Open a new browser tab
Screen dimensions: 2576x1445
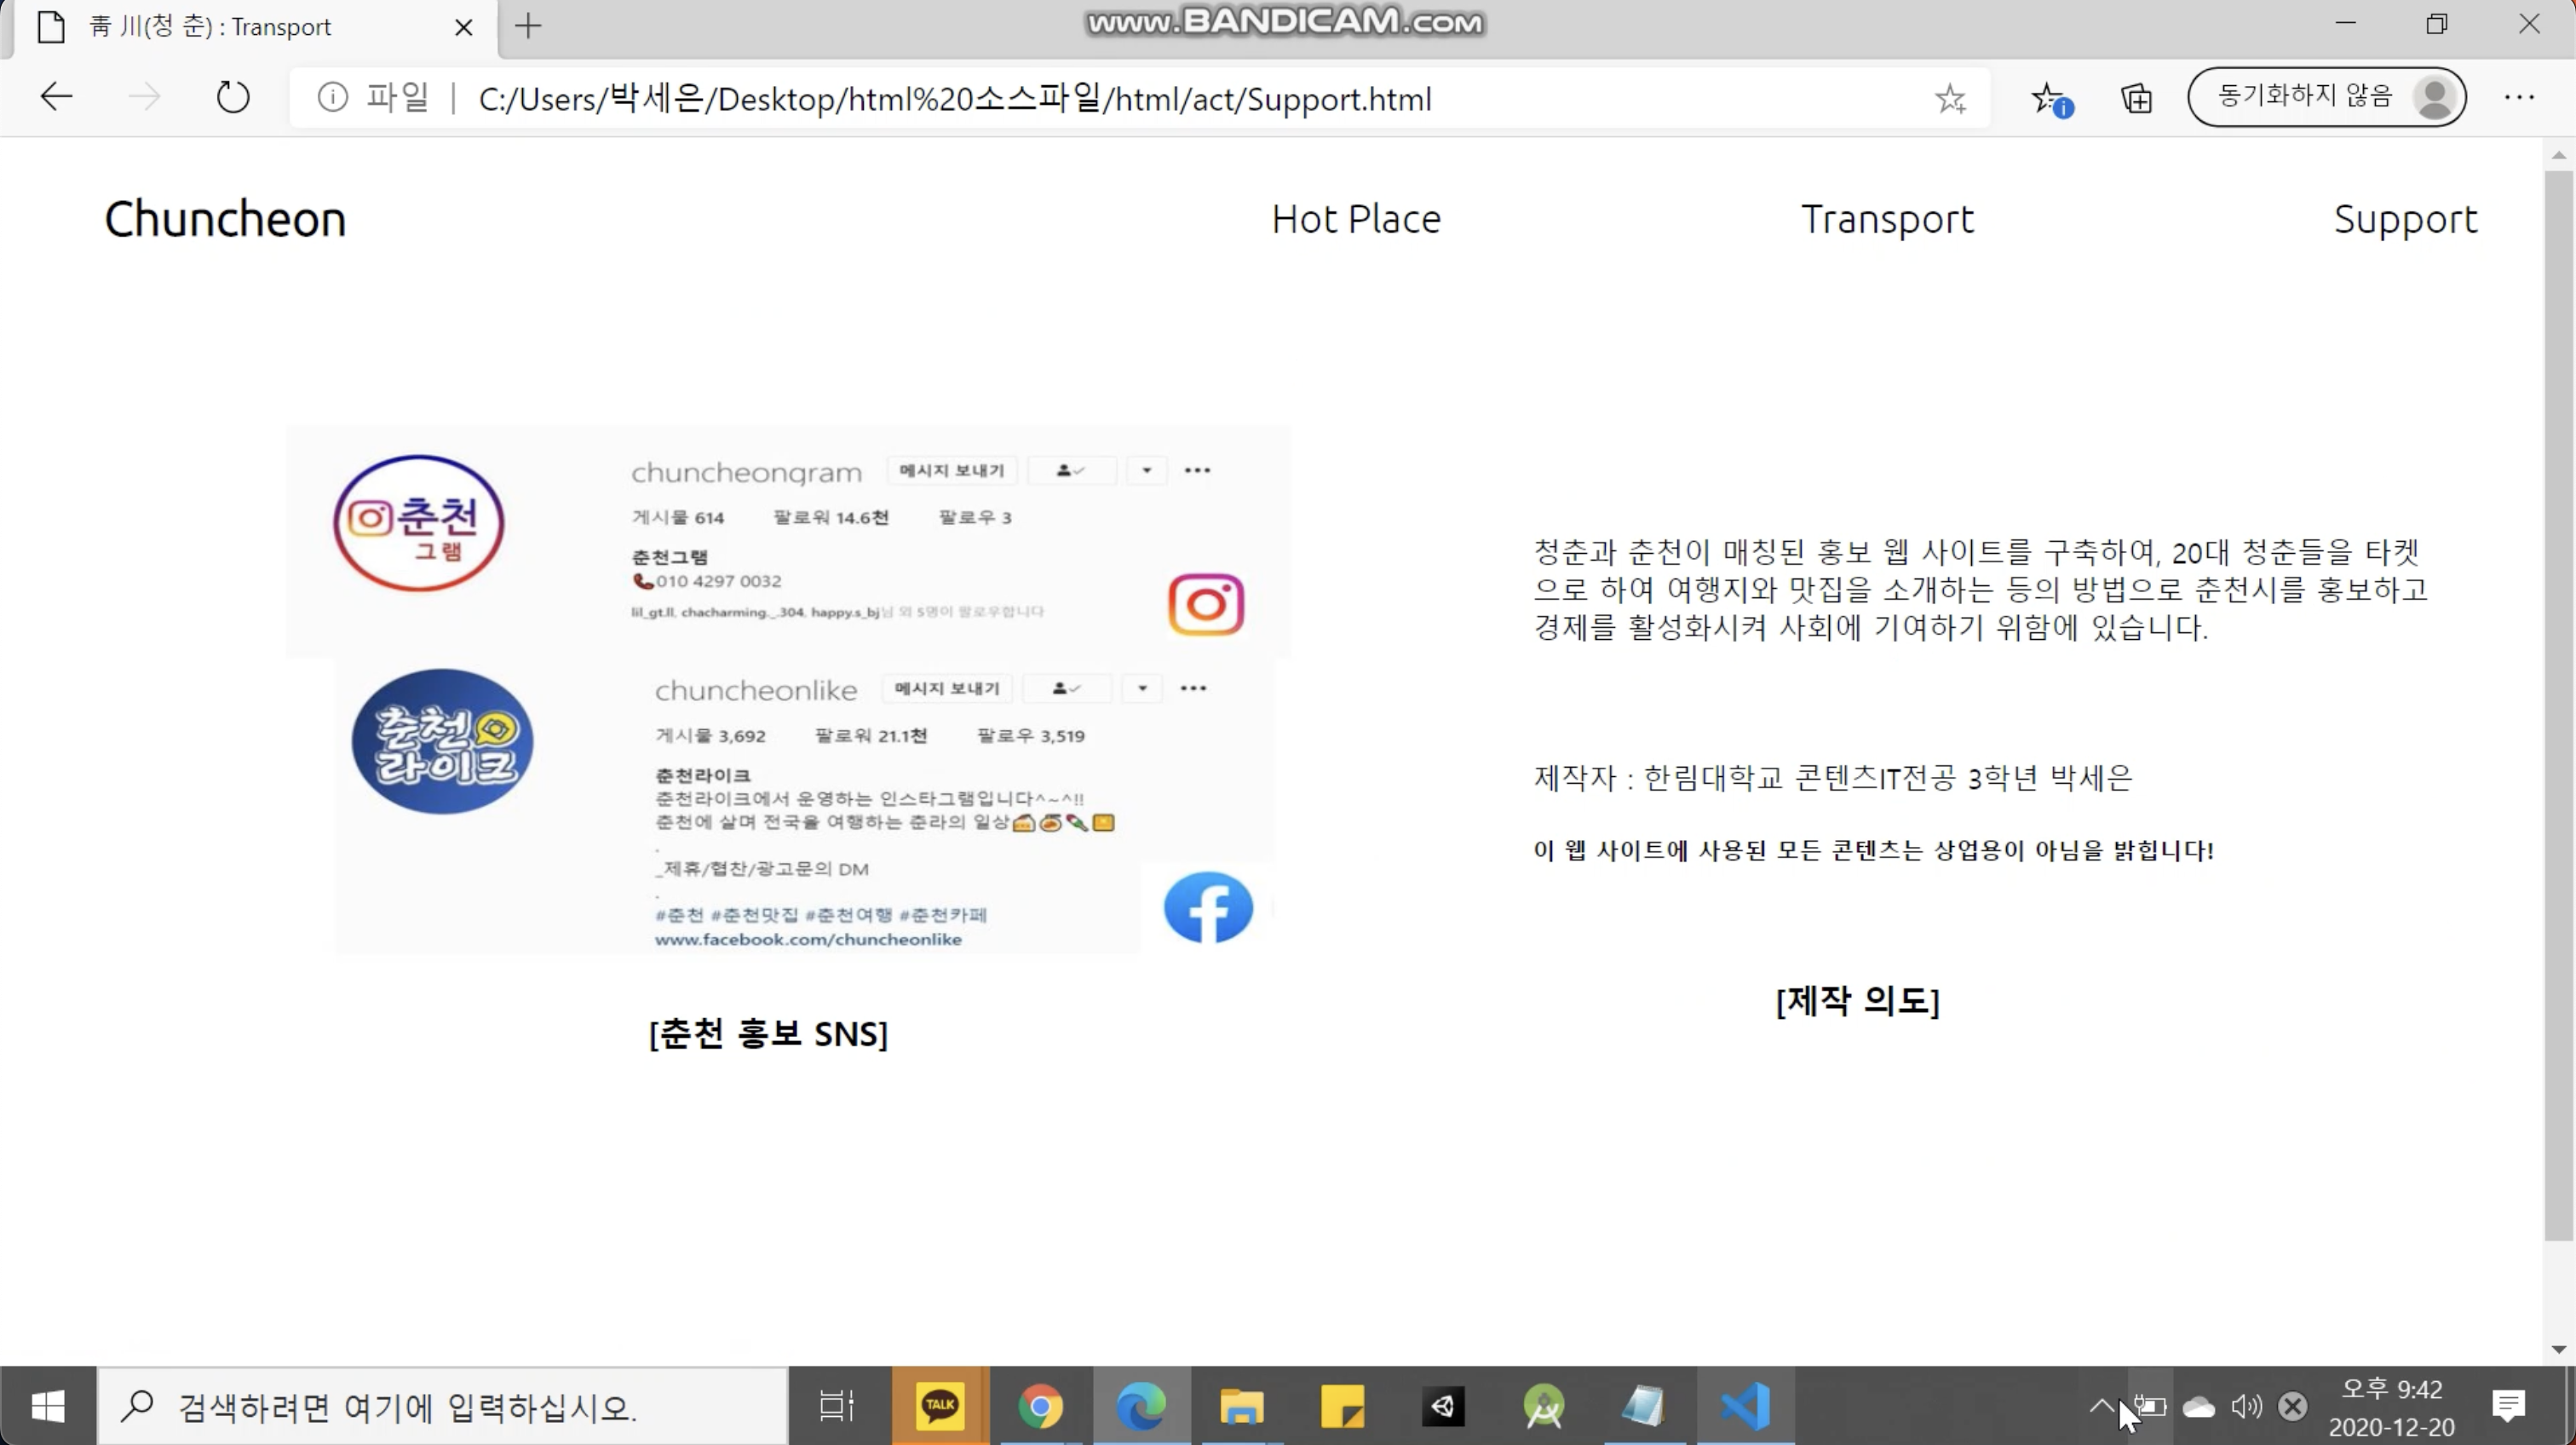(528, 26)
